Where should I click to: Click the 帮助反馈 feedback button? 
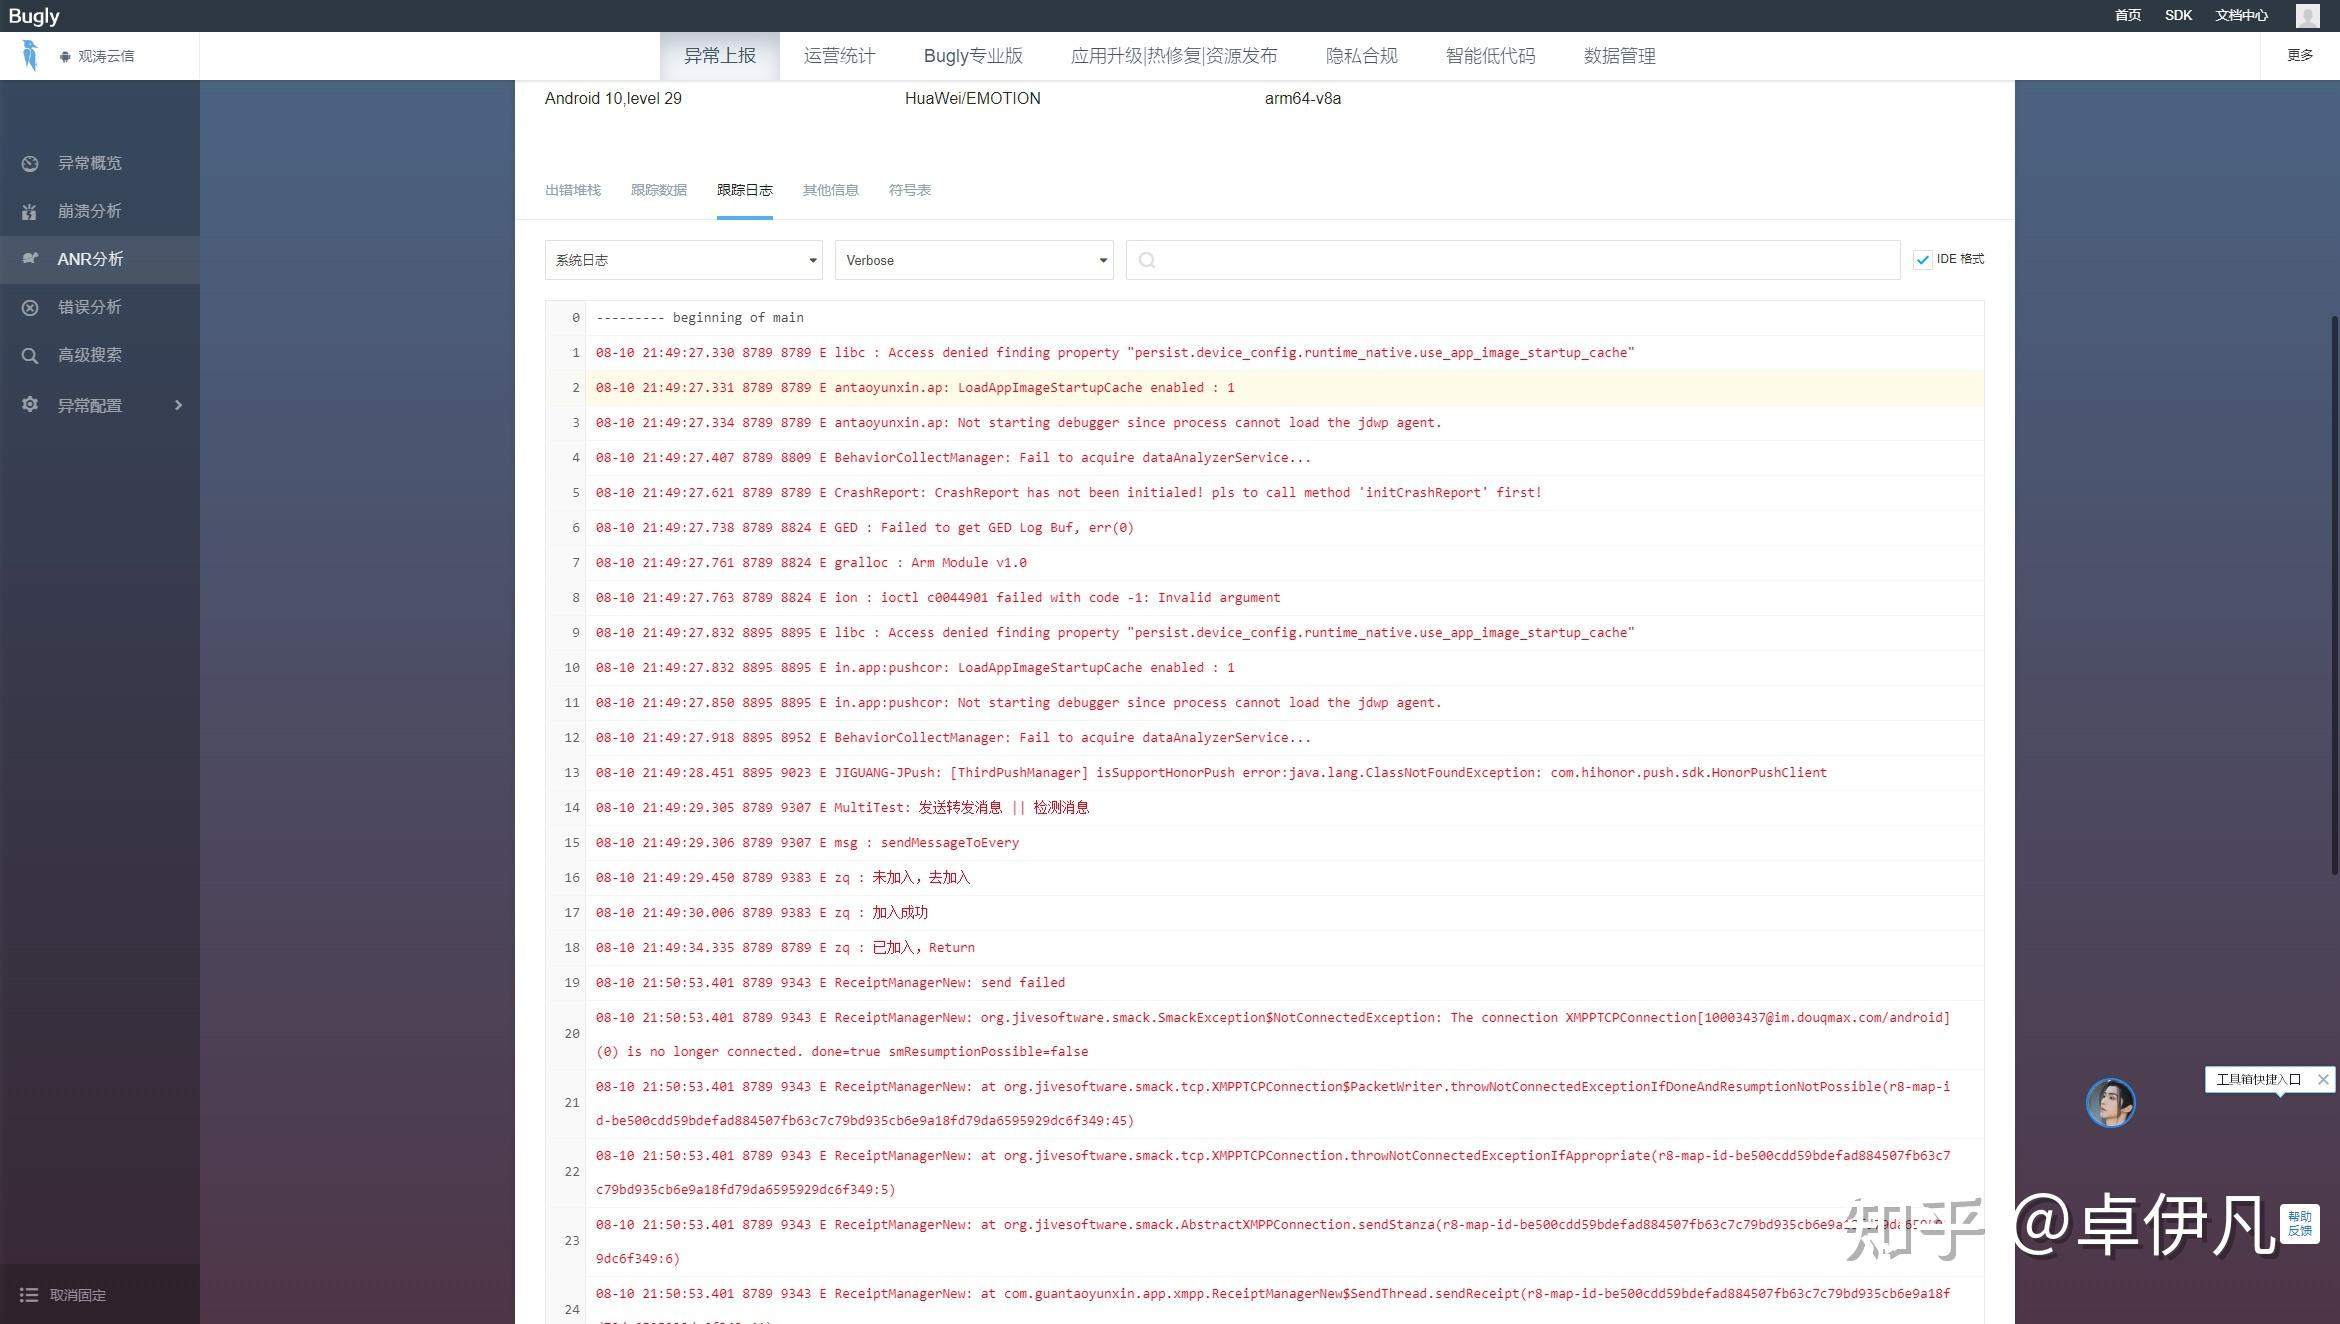click(x=2300, y=1222)
